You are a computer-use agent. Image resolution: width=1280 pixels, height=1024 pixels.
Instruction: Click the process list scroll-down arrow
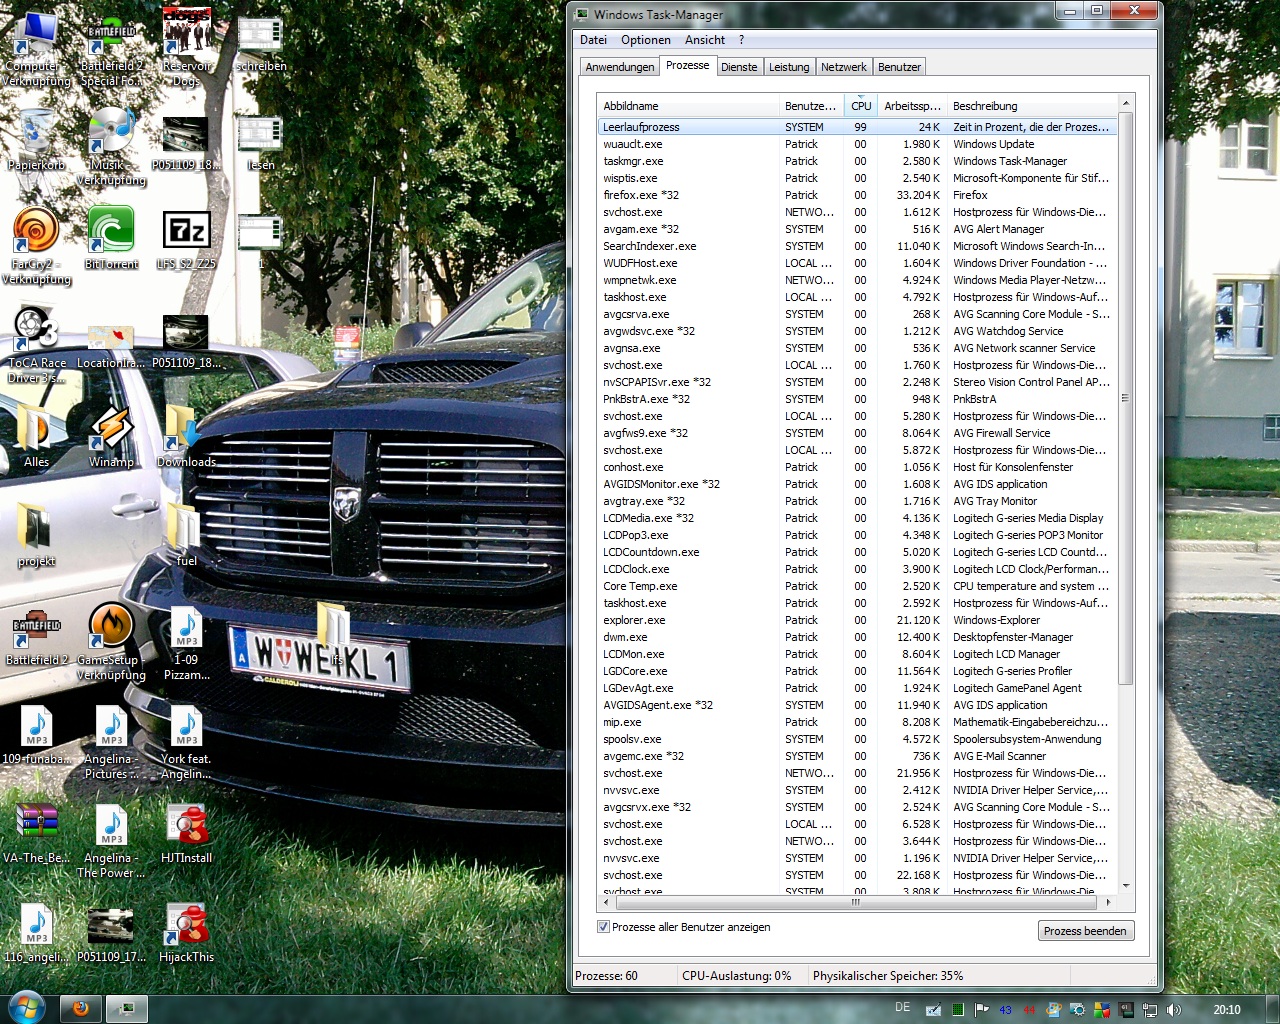coord(1126,886)
